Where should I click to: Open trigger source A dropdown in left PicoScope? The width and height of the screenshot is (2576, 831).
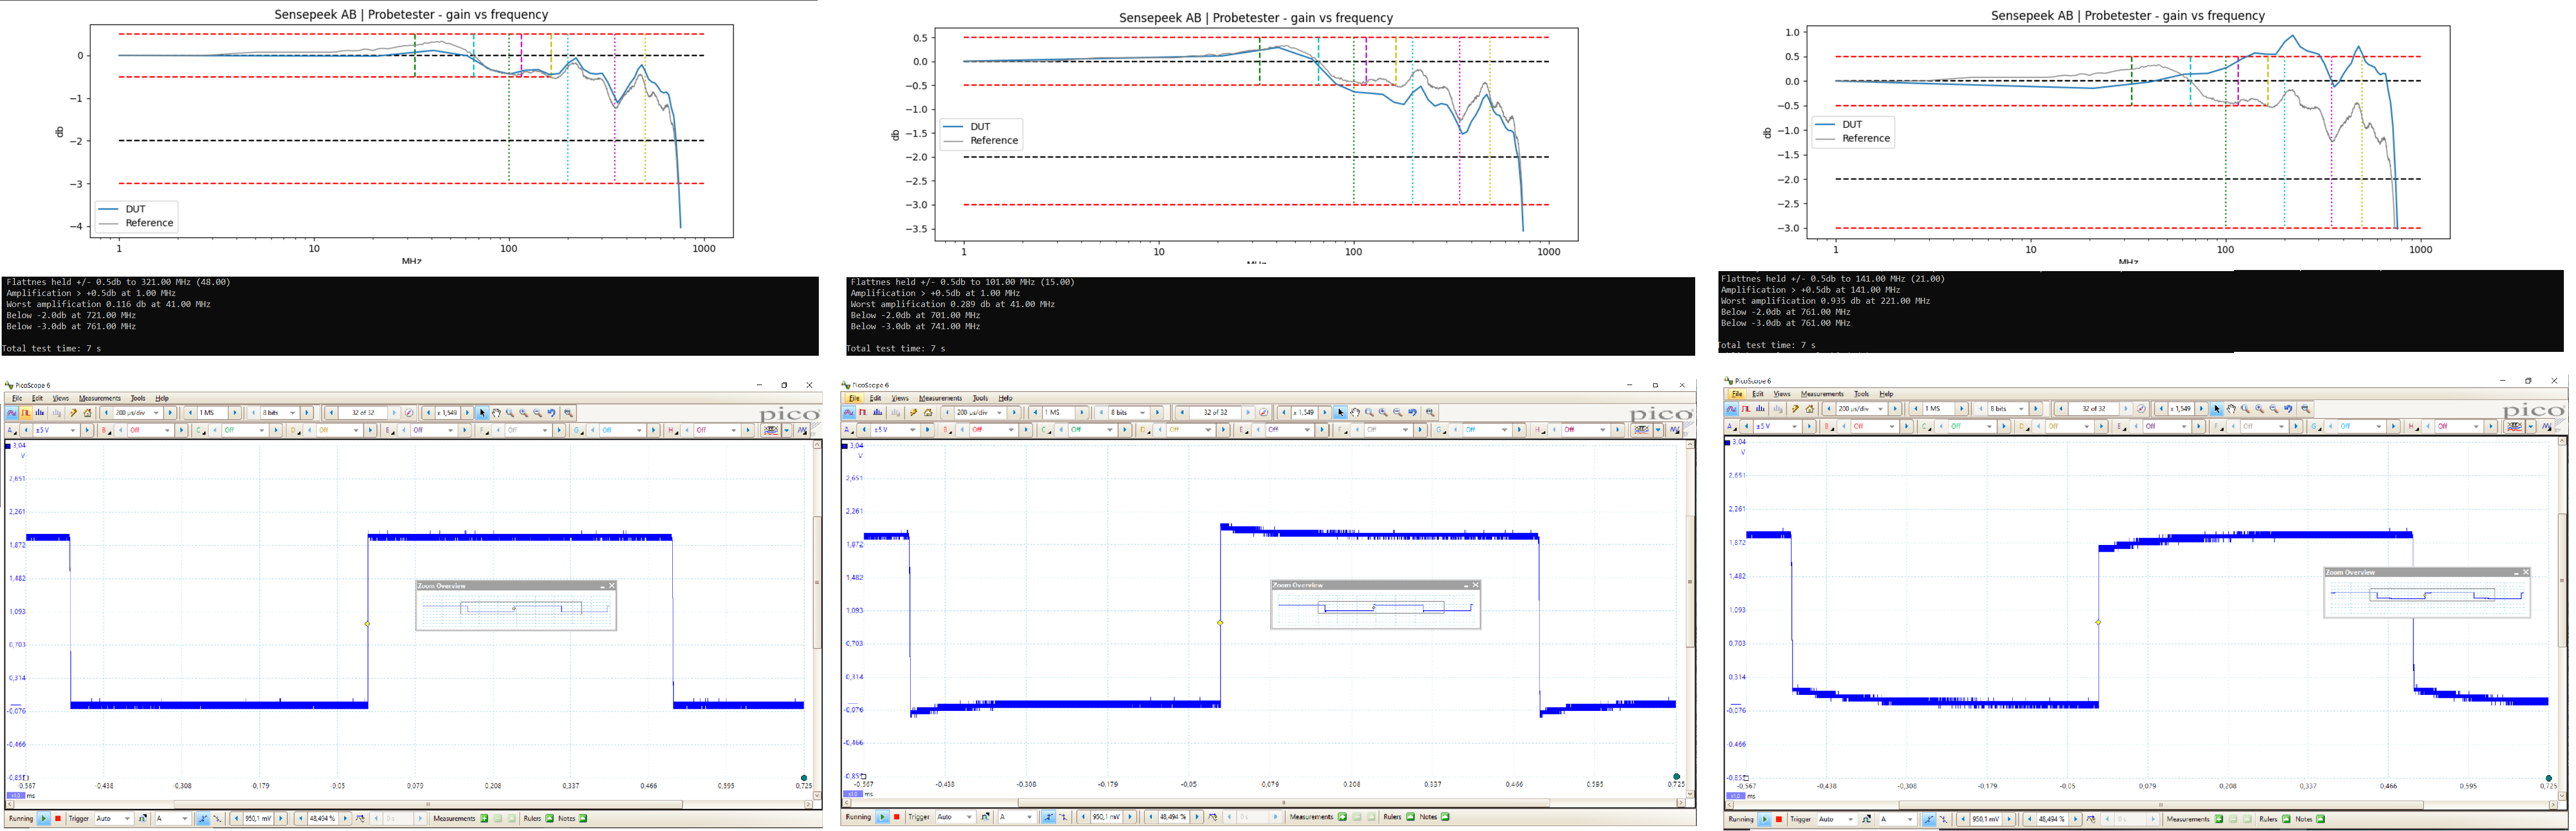click(x=185, y=819)
